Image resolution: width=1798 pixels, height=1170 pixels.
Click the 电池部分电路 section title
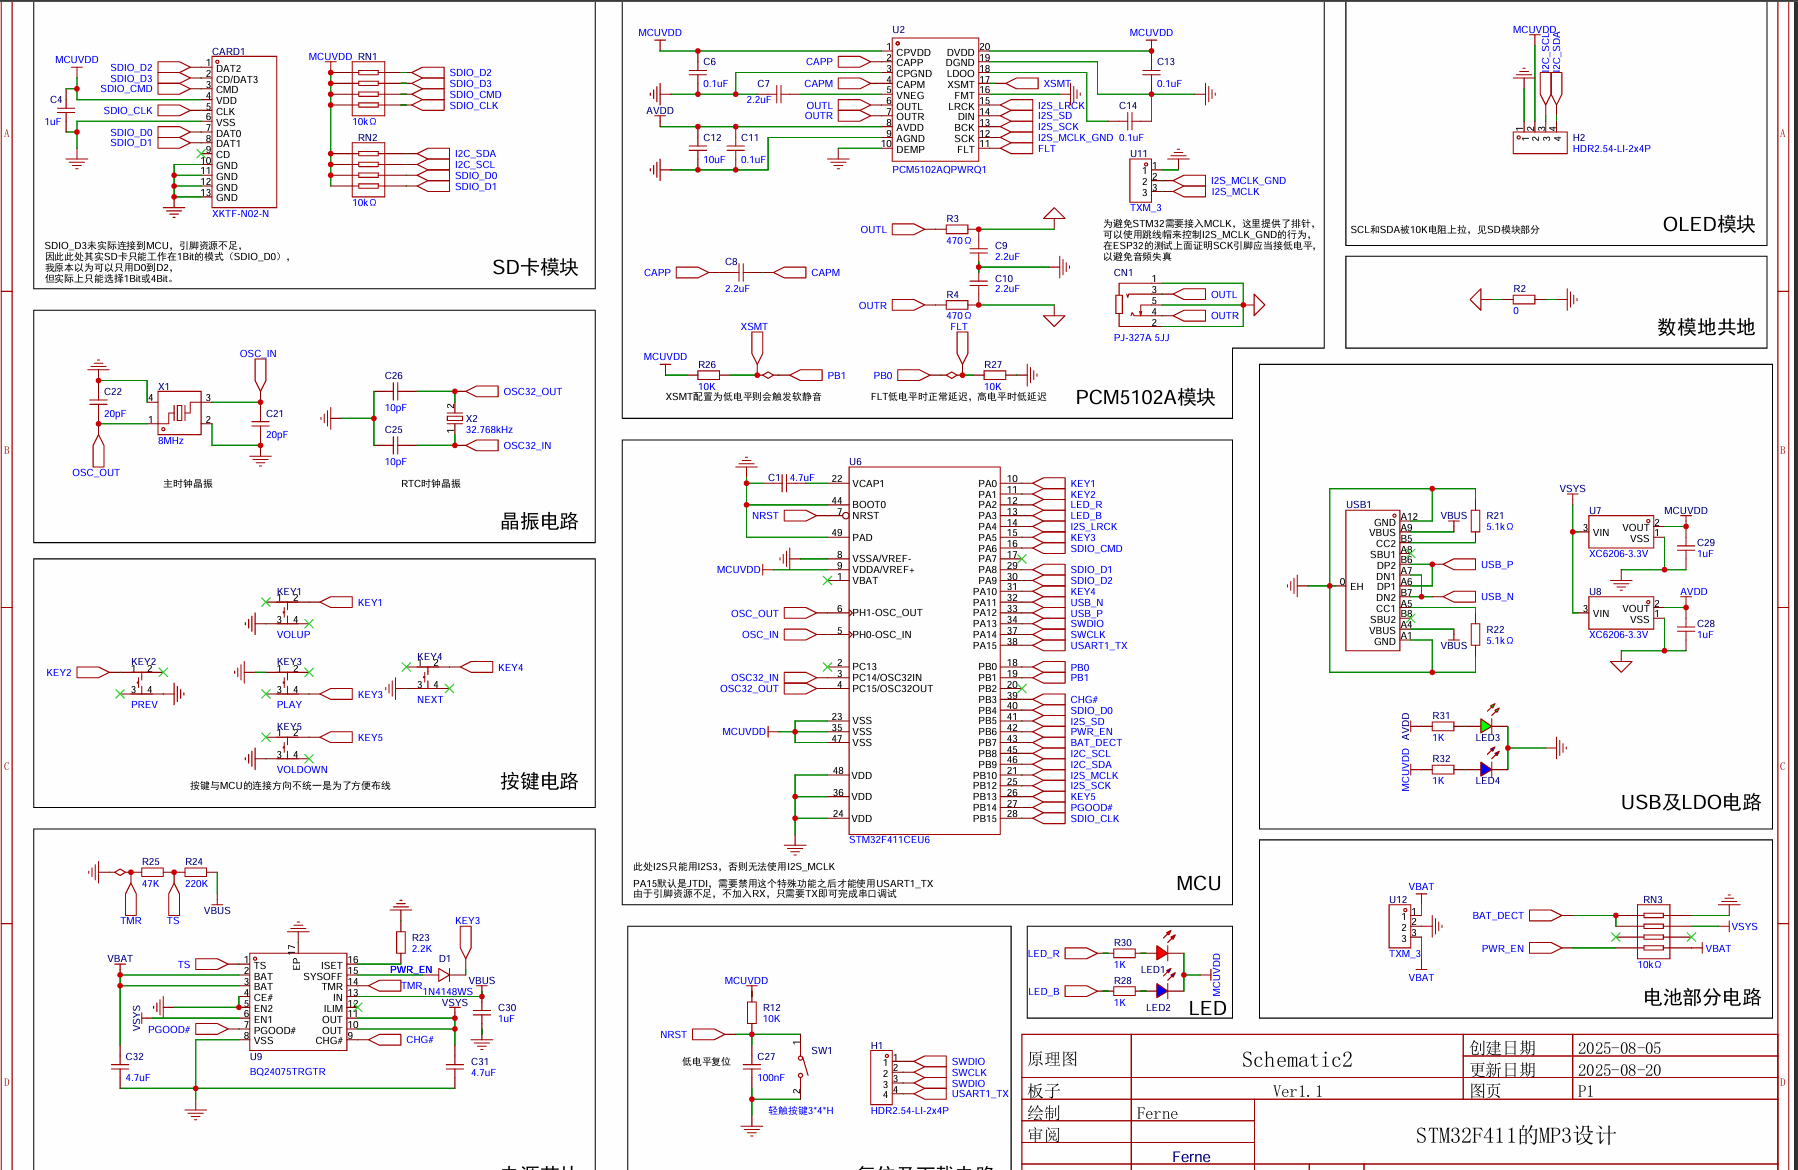pos(1702,997)
